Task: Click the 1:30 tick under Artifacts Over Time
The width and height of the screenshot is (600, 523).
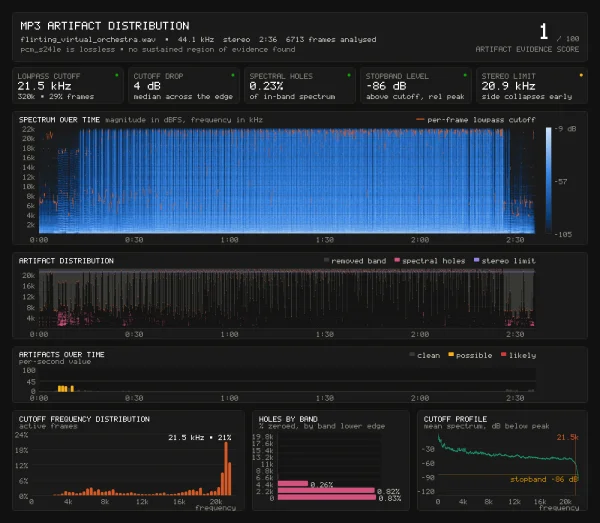Action: point(324,398)
